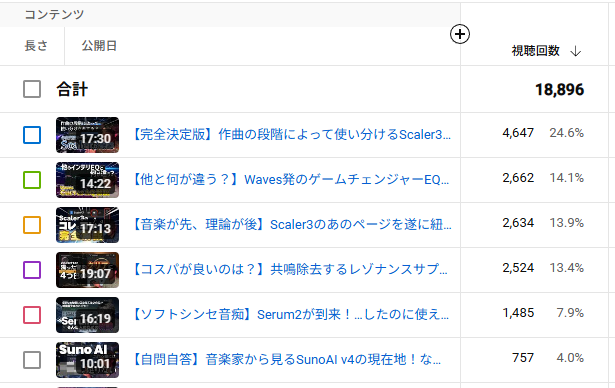Image resolution: width=615 pixels, height=388 pixels.
Task: Toggle the red checkbox for the Serum2 video
Action: (x=32, y=315)
